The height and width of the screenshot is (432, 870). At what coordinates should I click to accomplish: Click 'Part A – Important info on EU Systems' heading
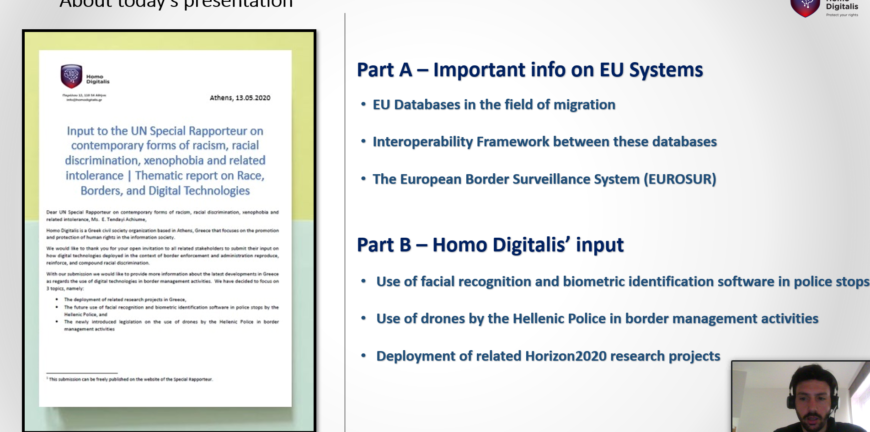[529, 70]
